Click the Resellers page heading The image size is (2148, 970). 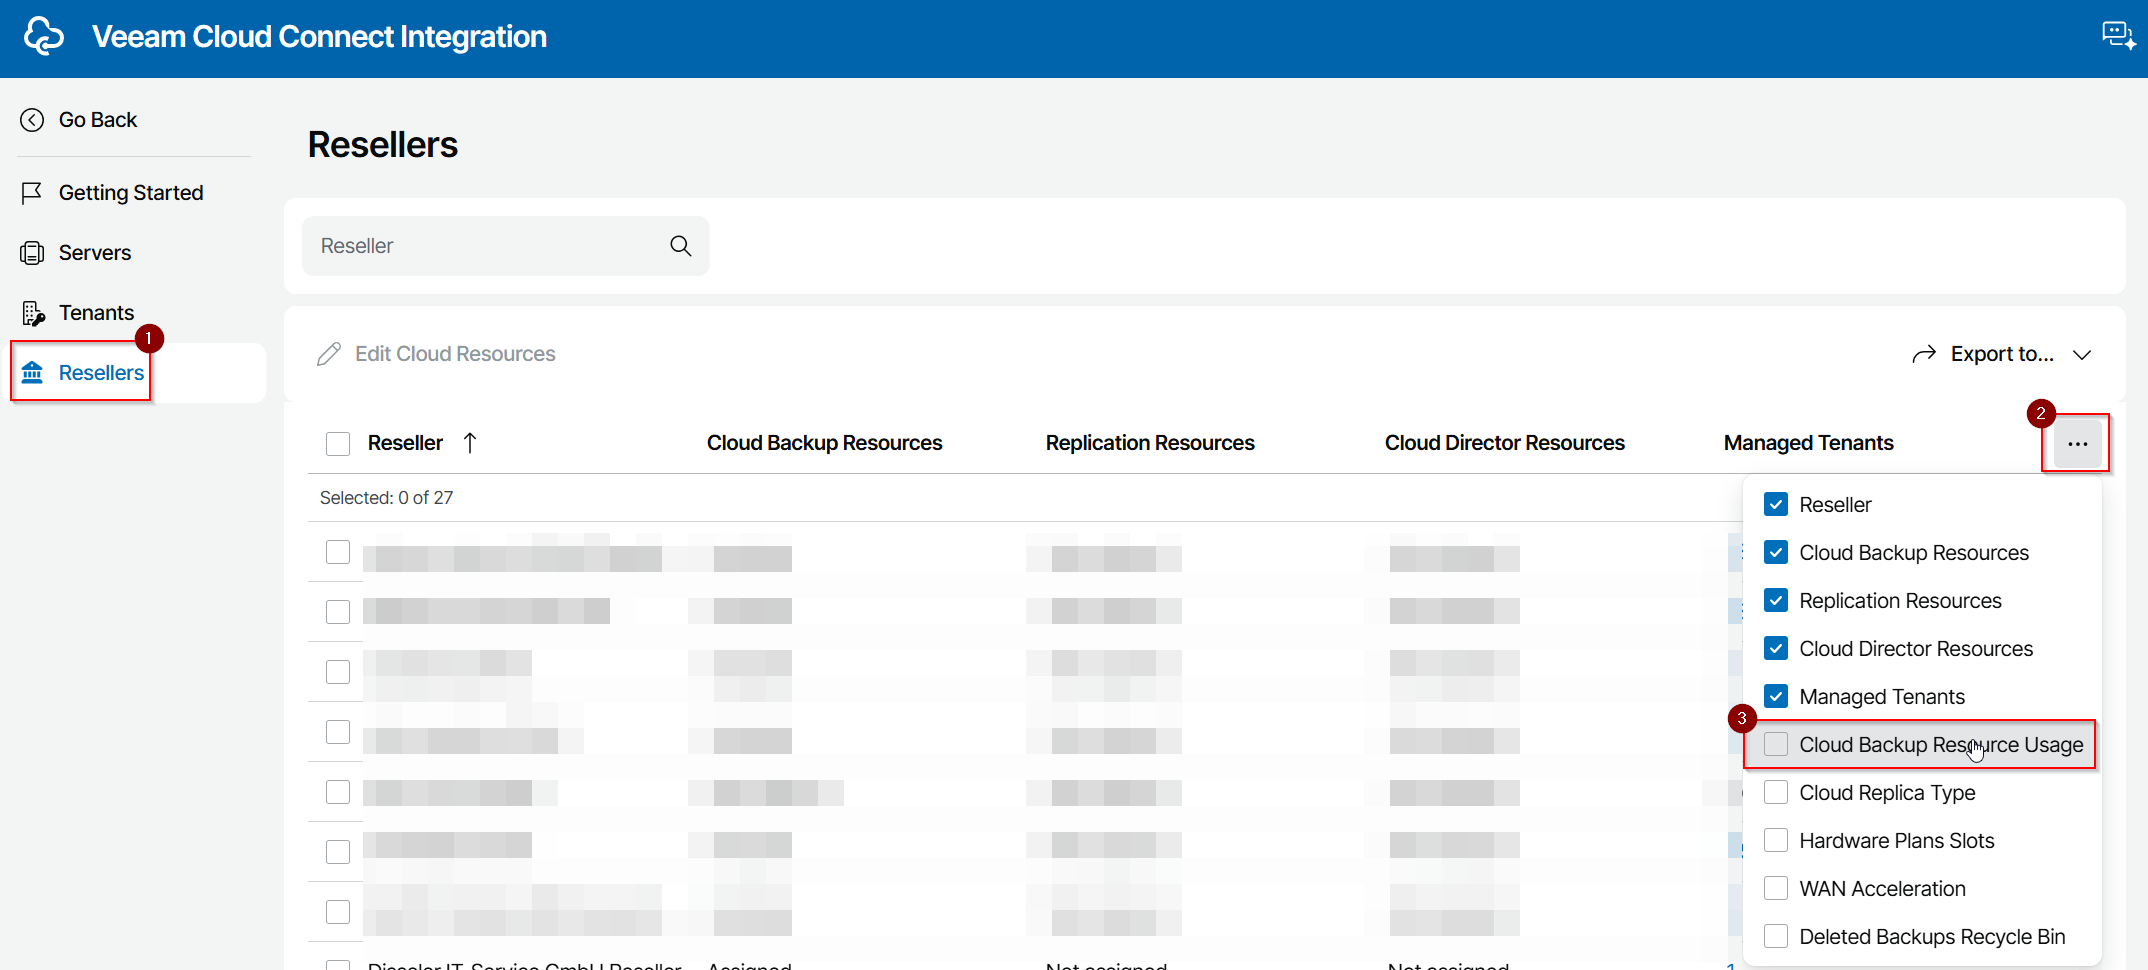coord(383,145)
